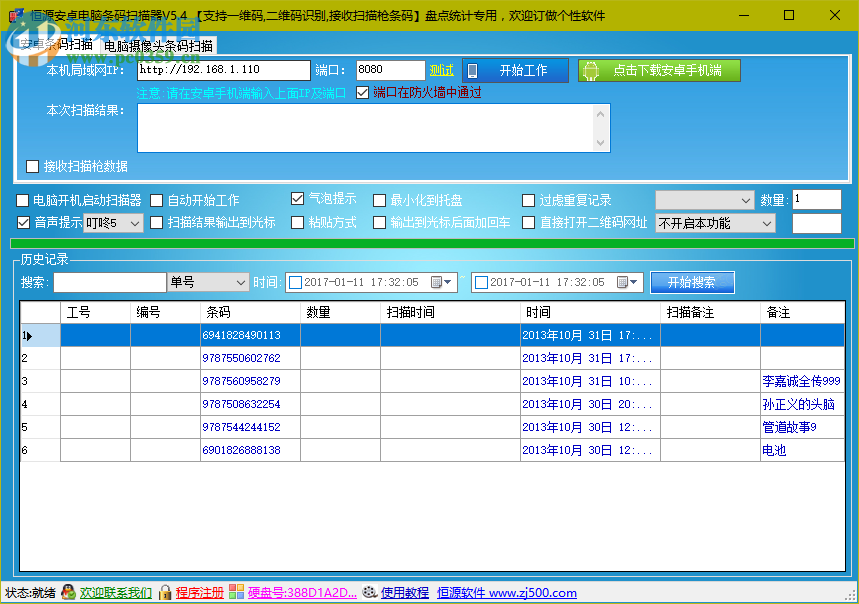Open the 单号 search type dropdown
859x604 pixels.
click(x=208, y=283)
